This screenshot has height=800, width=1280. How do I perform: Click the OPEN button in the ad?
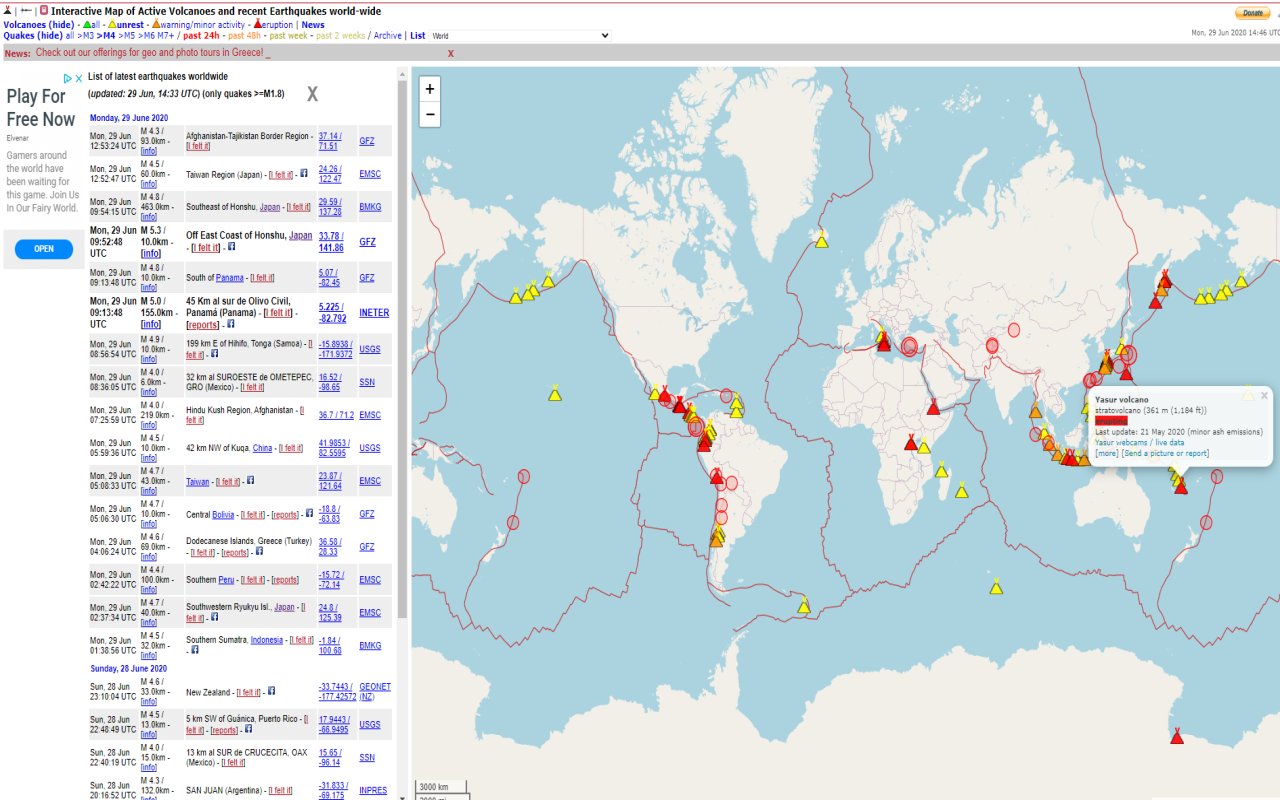(44, 249)
